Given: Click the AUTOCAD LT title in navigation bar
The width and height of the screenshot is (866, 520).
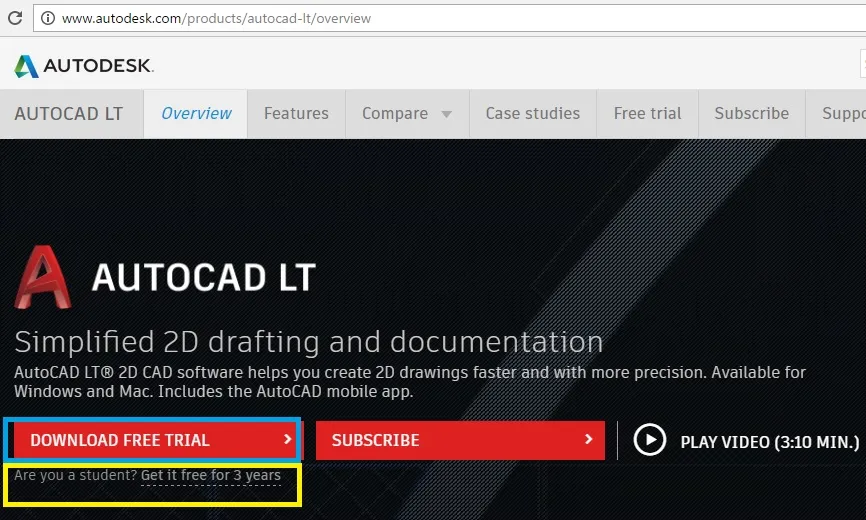Looking at the screenshot, I should pyautogui.click(x=69, y=114).
